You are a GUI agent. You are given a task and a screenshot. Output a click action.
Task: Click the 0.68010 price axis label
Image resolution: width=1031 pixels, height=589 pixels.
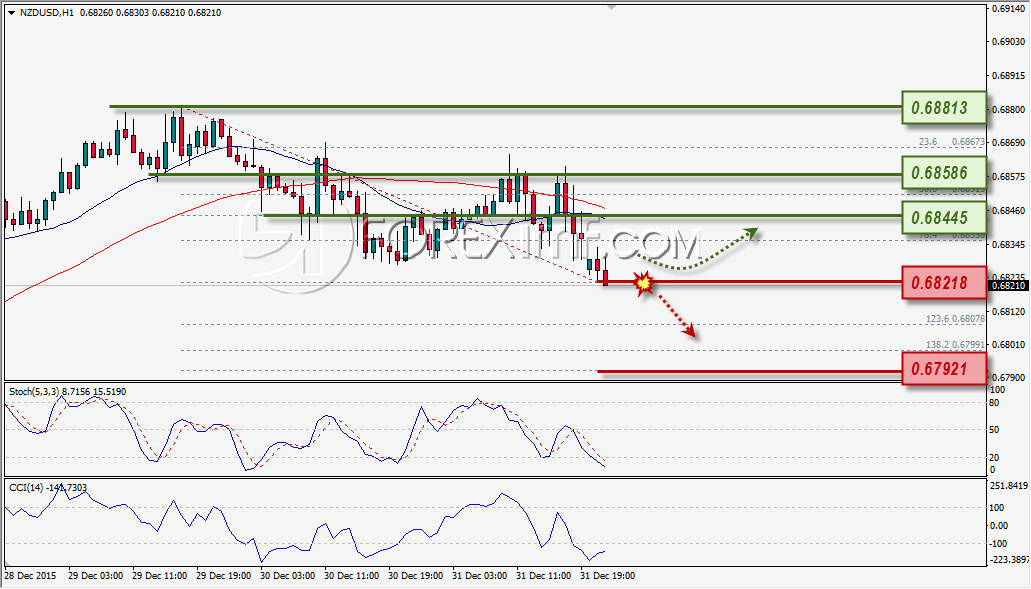[x=1009, y=344]
